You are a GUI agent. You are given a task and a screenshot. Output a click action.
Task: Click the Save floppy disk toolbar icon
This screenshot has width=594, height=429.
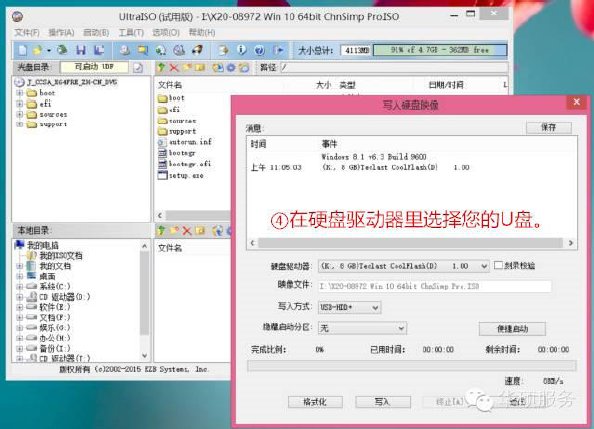pos(81,50)
